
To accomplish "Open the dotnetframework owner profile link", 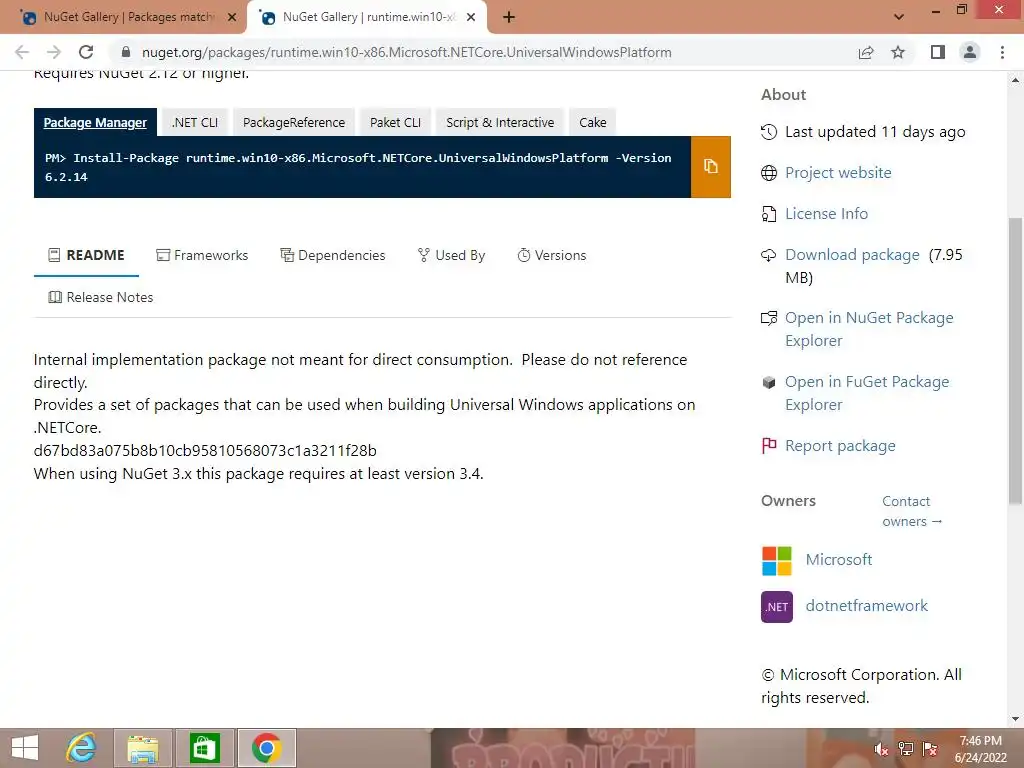I will (867, 606).
